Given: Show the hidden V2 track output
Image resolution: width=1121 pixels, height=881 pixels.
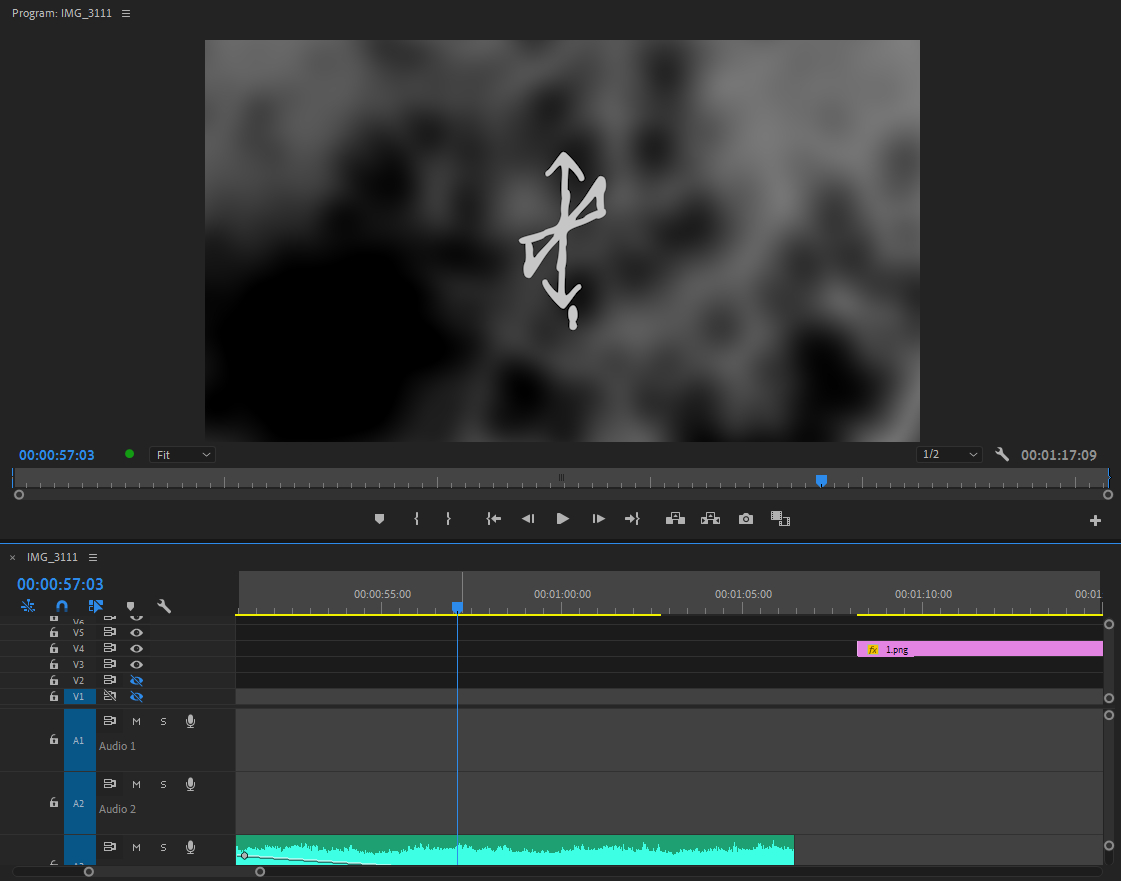Looking at the screenshot, I should tap(137, 681).
